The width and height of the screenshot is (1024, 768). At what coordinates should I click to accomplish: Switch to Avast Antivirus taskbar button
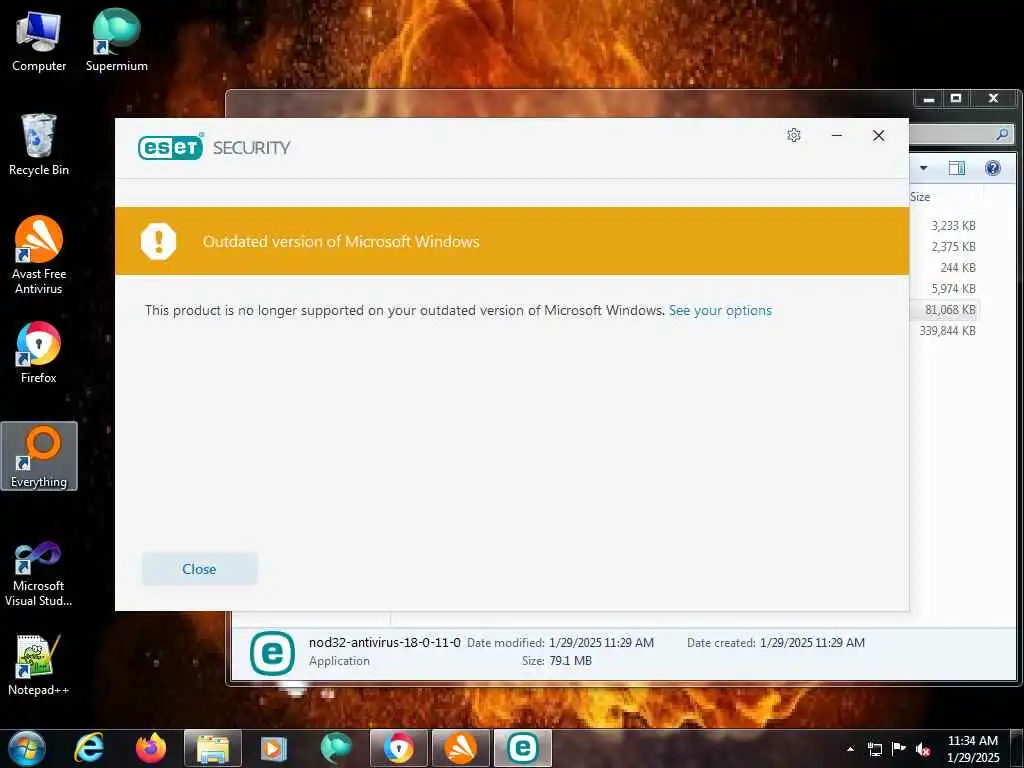460,748
